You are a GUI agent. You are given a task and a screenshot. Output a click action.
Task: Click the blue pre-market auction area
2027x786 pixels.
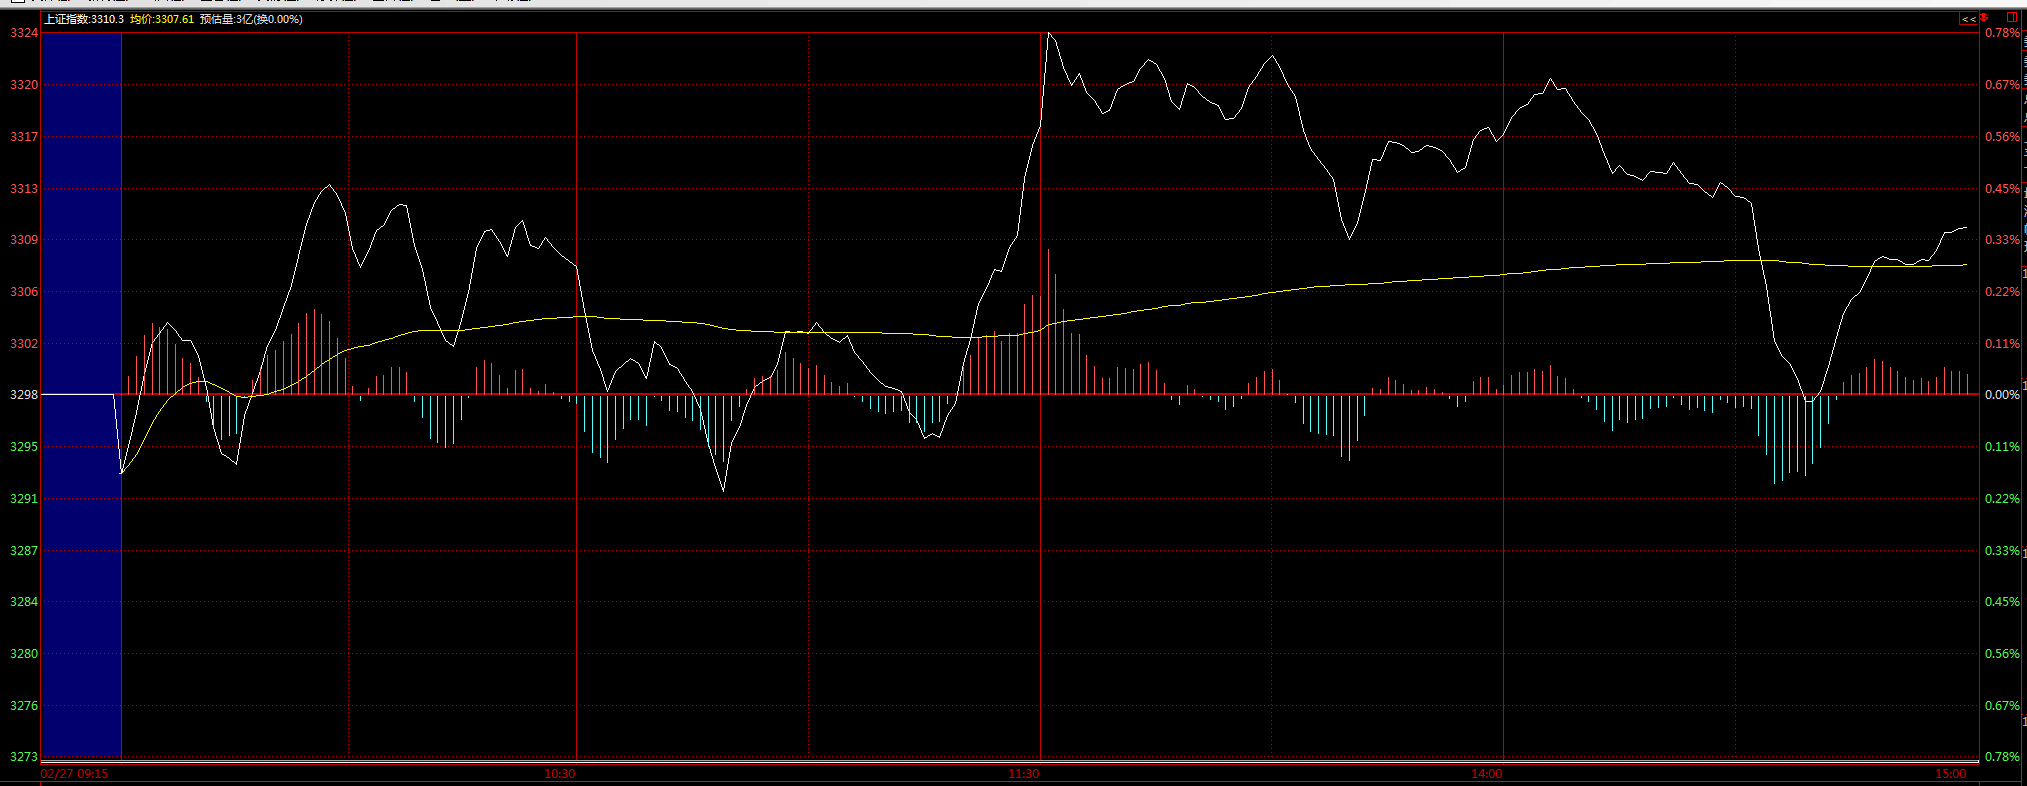(x=81, y=400)
